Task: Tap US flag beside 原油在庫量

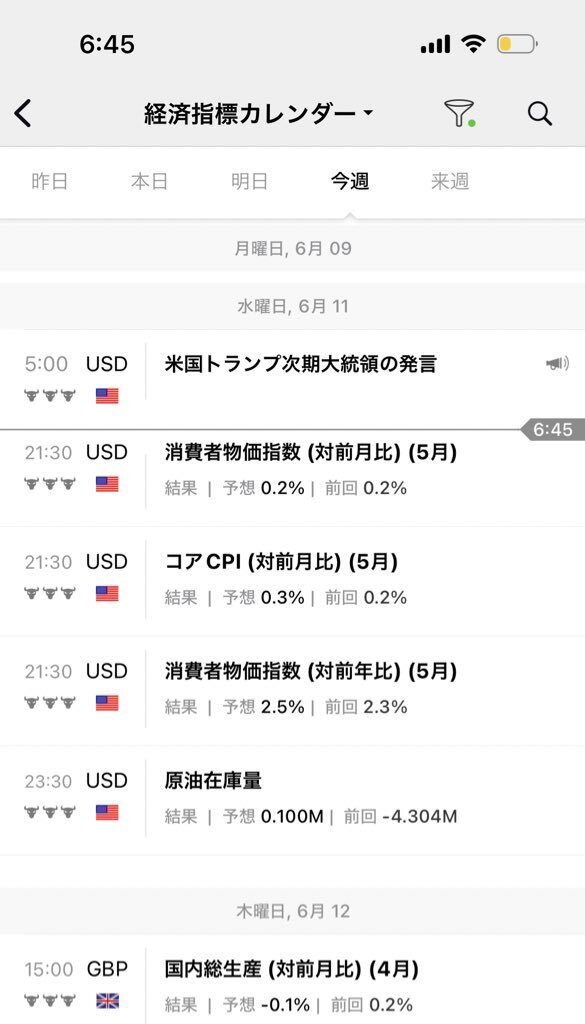Action: (x=107, y=812)
